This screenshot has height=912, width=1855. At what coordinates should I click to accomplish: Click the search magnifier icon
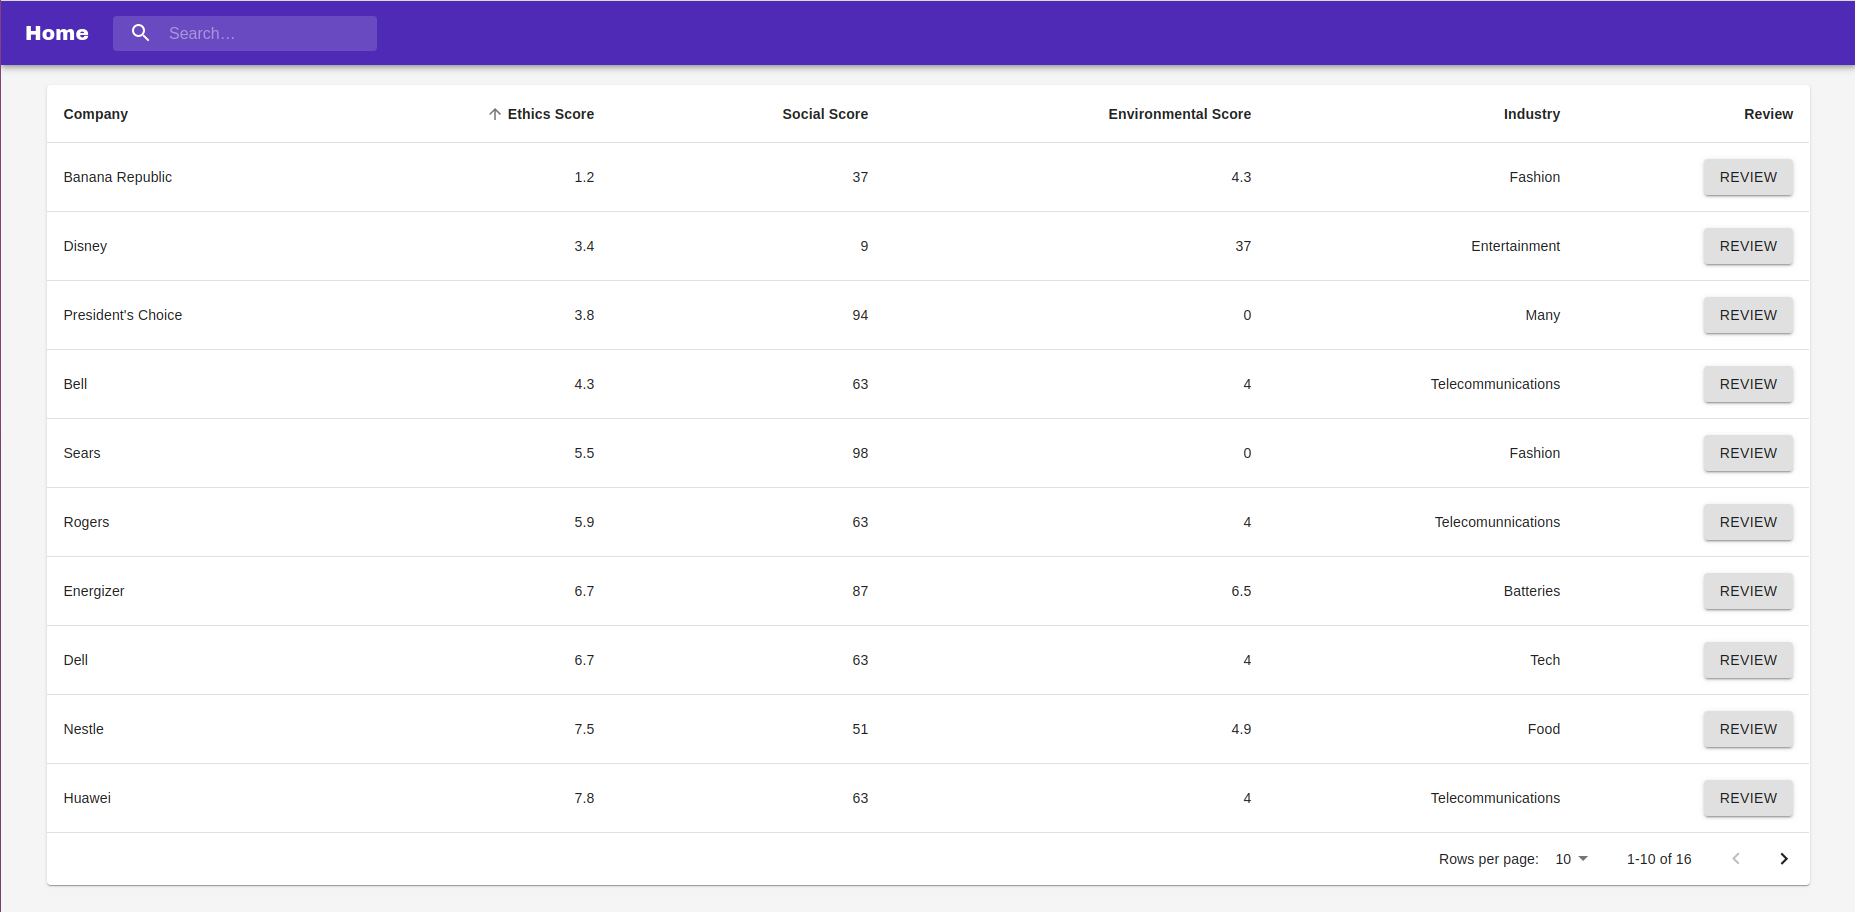(x=141, y=33)
